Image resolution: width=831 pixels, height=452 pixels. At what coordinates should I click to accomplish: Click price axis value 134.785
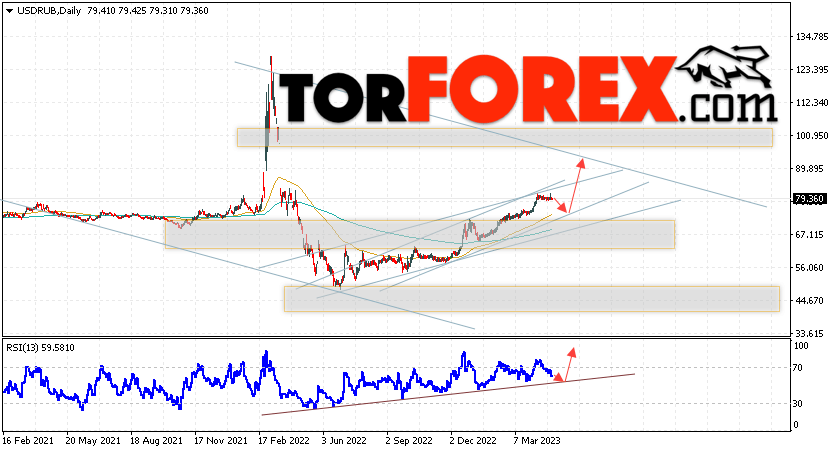(x=812, y=37)
